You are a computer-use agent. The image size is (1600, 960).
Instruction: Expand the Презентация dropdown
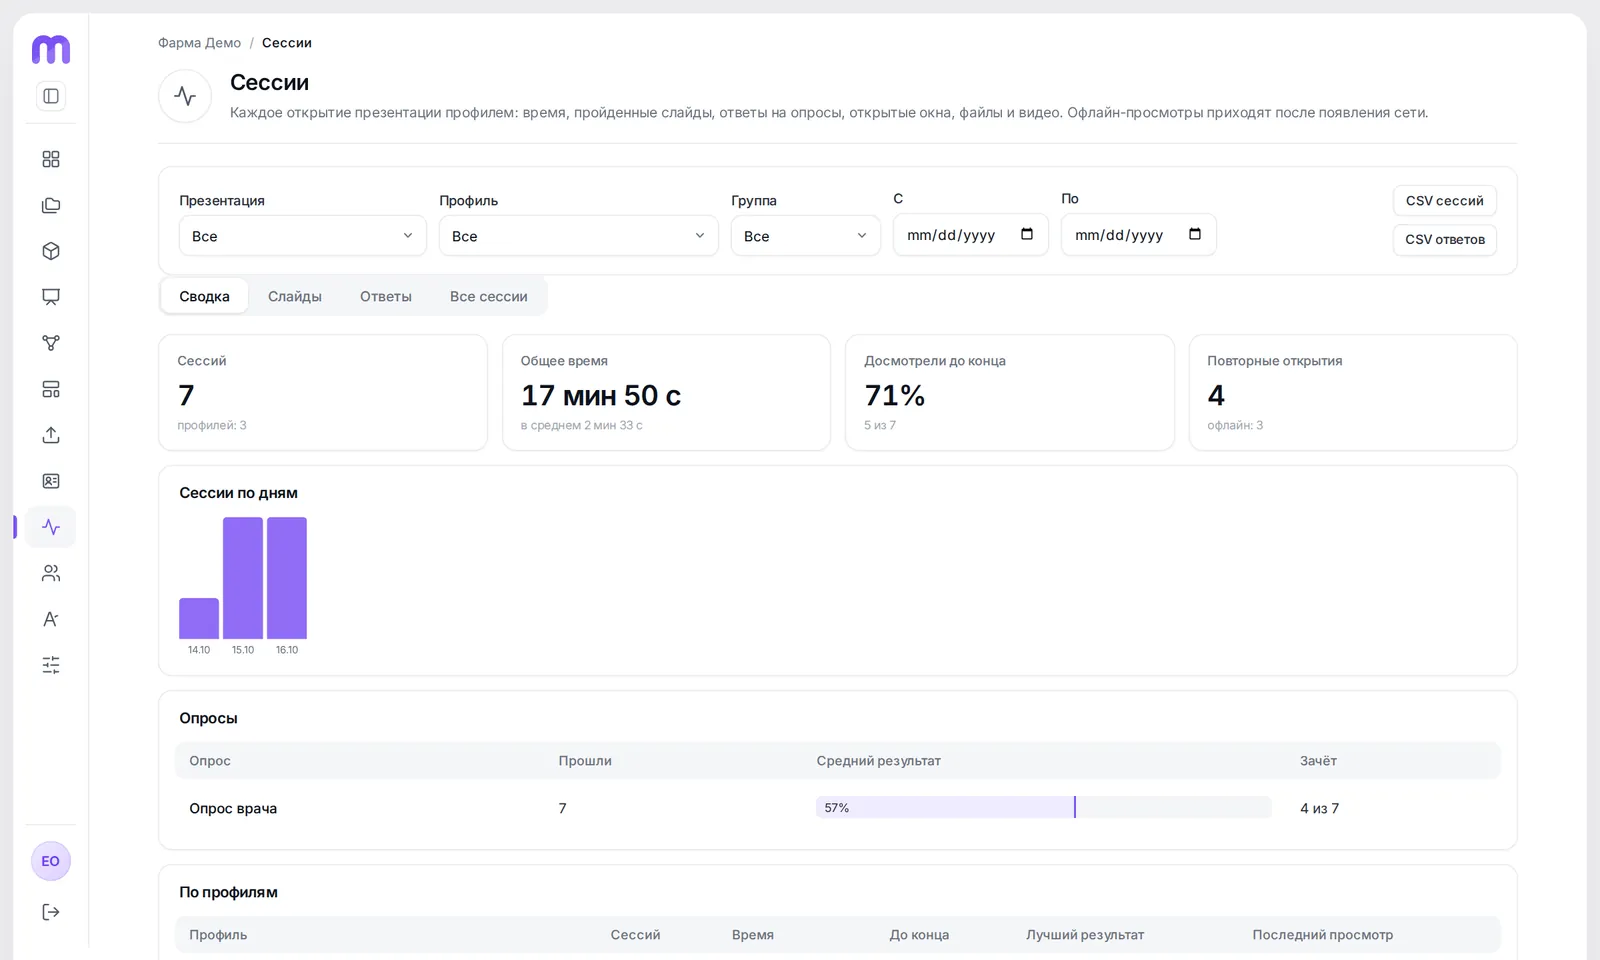(x=303, y=236)
